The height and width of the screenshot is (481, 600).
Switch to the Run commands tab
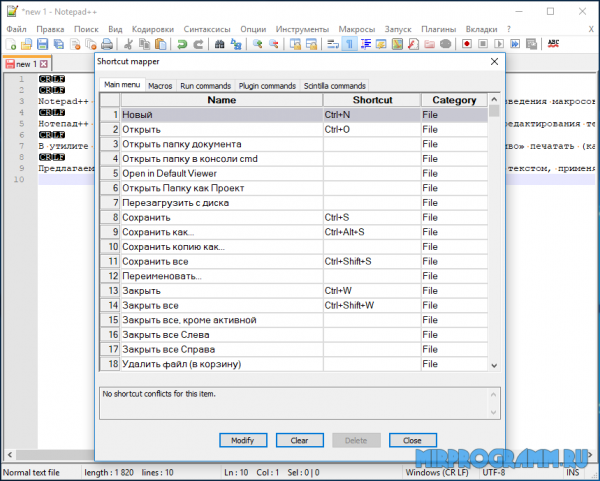(205, 86)
